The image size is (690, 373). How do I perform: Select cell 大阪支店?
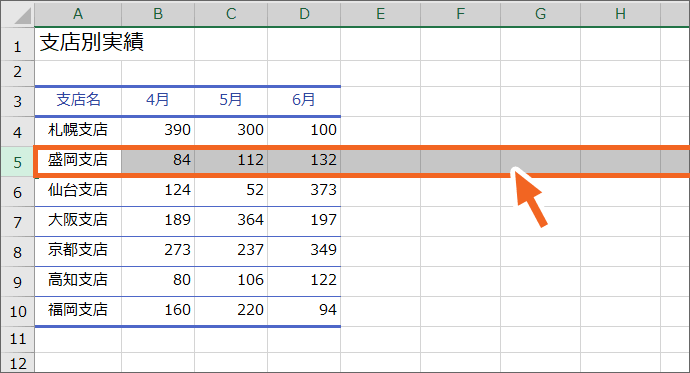[x=78, y=221]
